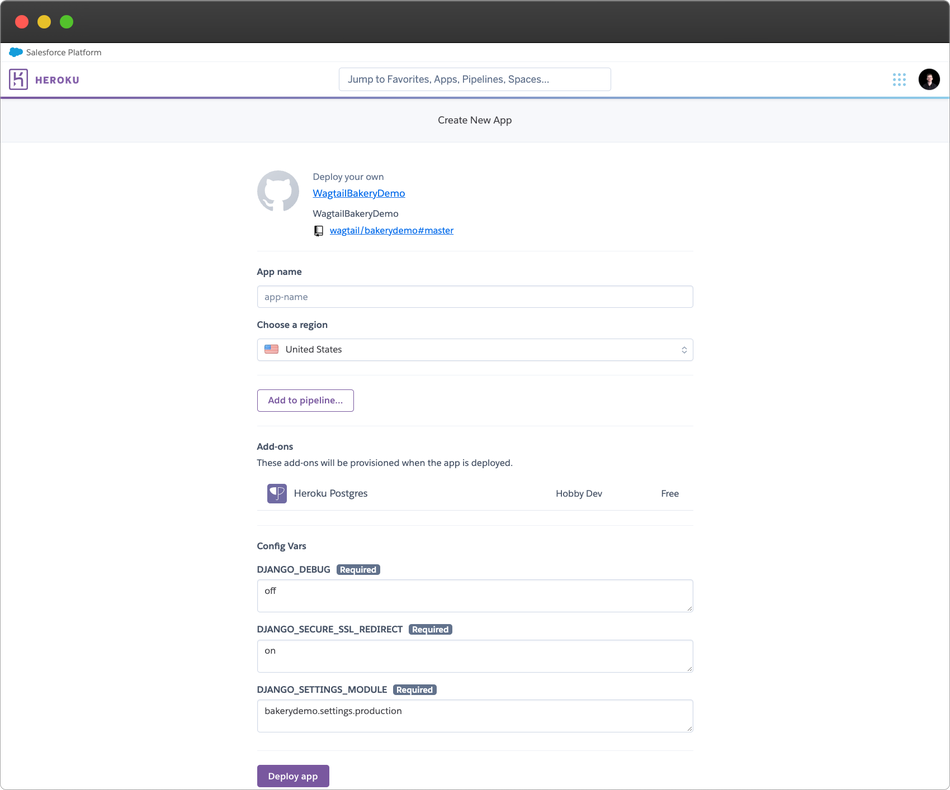Click the yellow minimize window button
This screenshot has height=790, width=950.
[x=44, y=22]
